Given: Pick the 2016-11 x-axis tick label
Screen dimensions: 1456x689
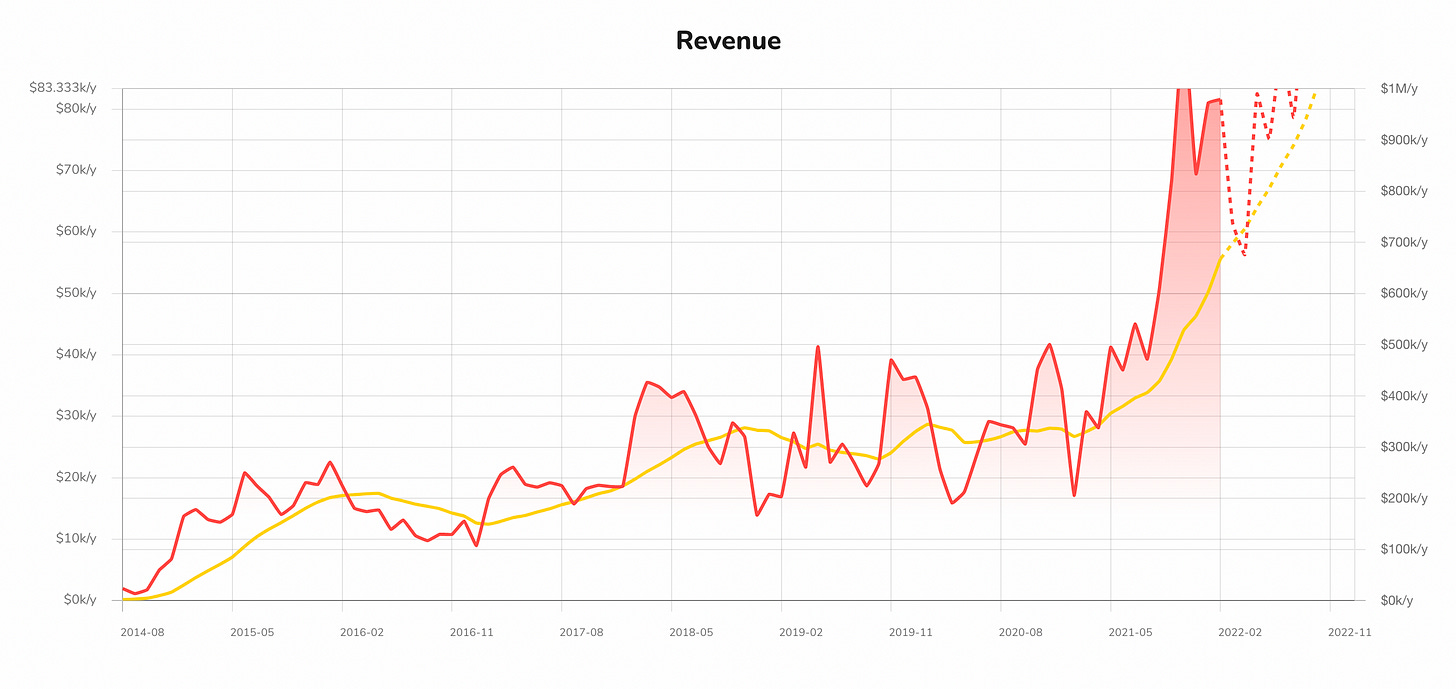Looking at the screenshot, I should pos(471,632).
